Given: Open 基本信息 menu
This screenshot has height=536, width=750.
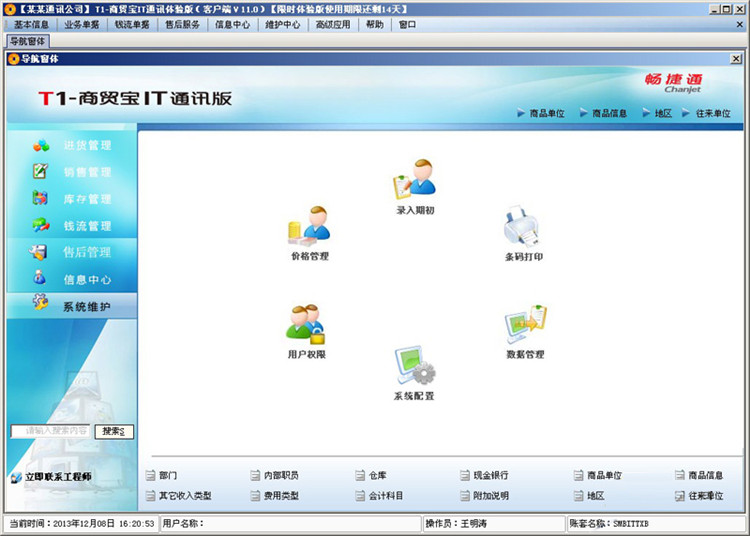Looking at the screenshot, I should click(x=31, y=24).
